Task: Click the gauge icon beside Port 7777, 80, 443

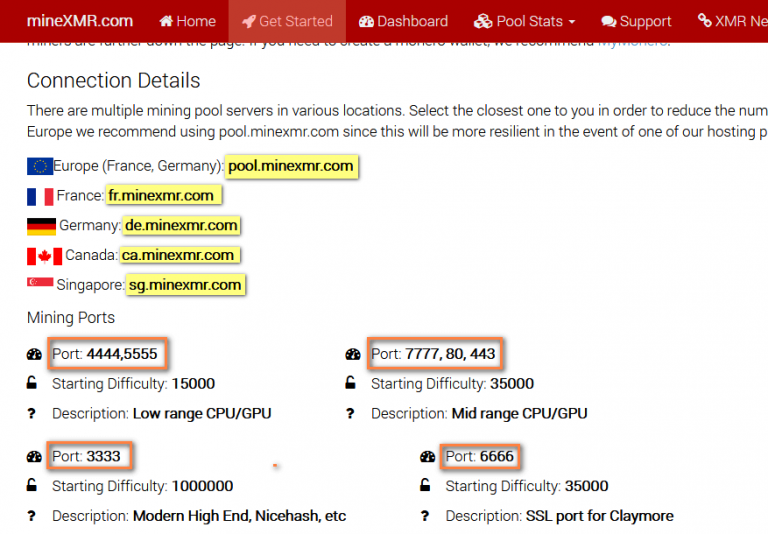Action: pyautogui.click(x=352, y=354)
